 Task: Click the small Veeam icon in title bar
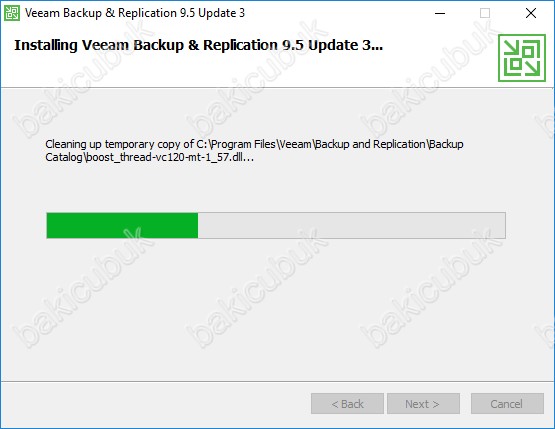pos(12,13)
